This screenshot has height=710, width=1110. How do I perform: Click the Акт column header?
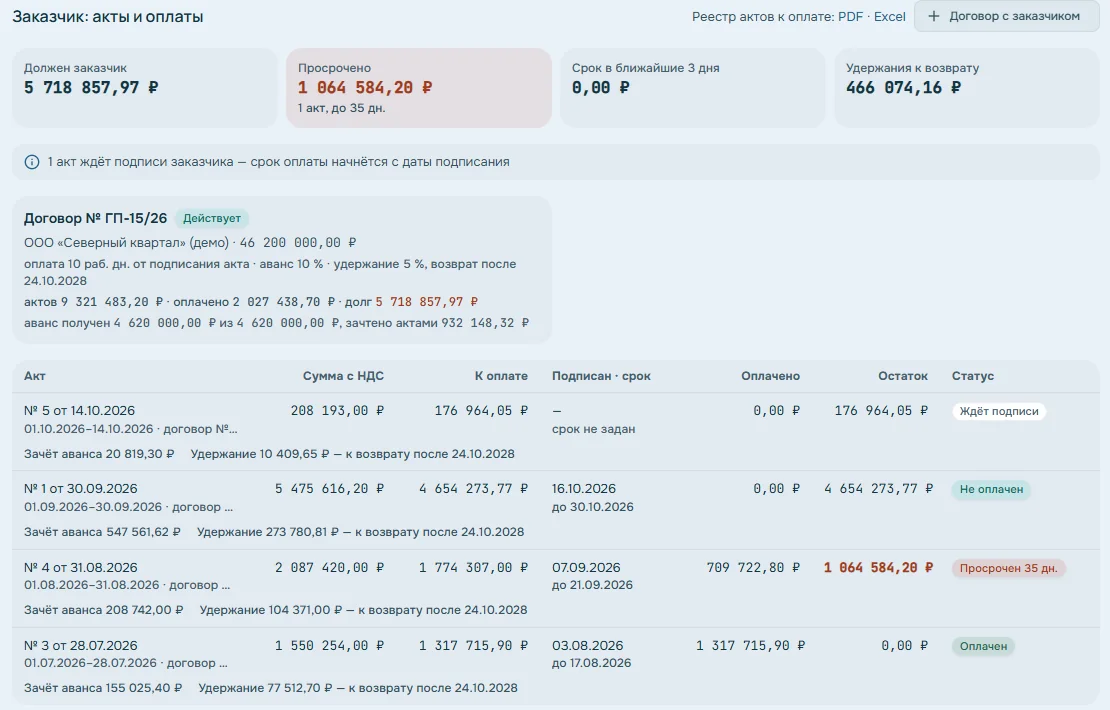[x=35, y=376]
